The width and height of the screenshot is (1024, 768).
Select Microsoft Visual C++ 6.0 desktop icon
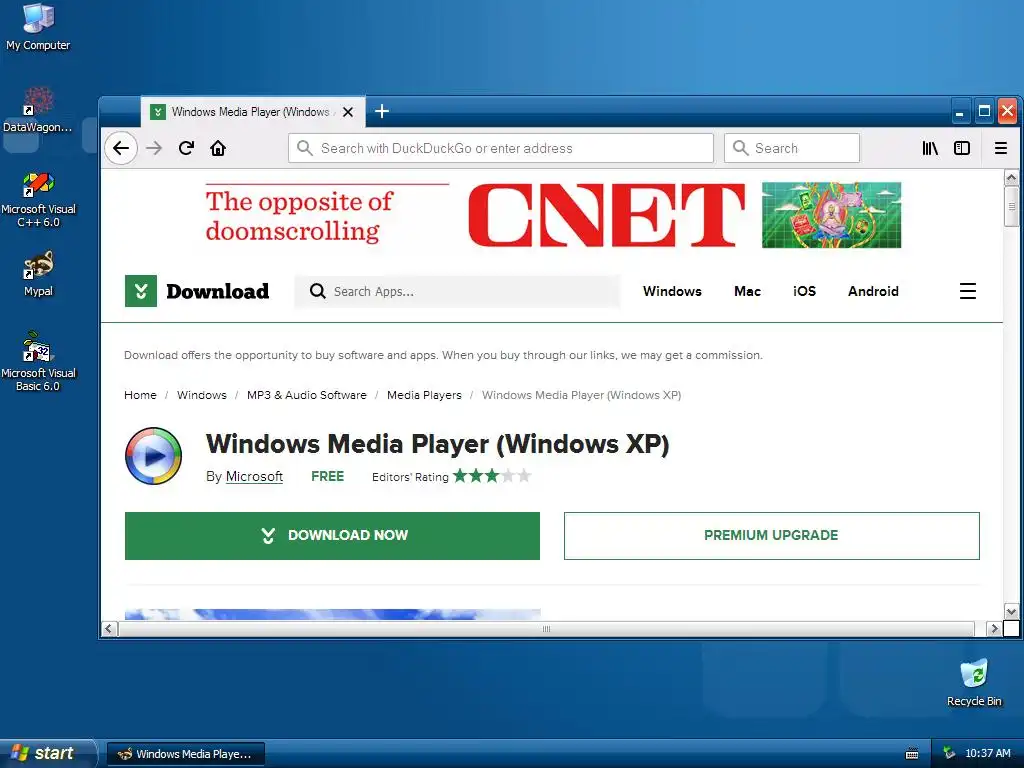[38, 200]
